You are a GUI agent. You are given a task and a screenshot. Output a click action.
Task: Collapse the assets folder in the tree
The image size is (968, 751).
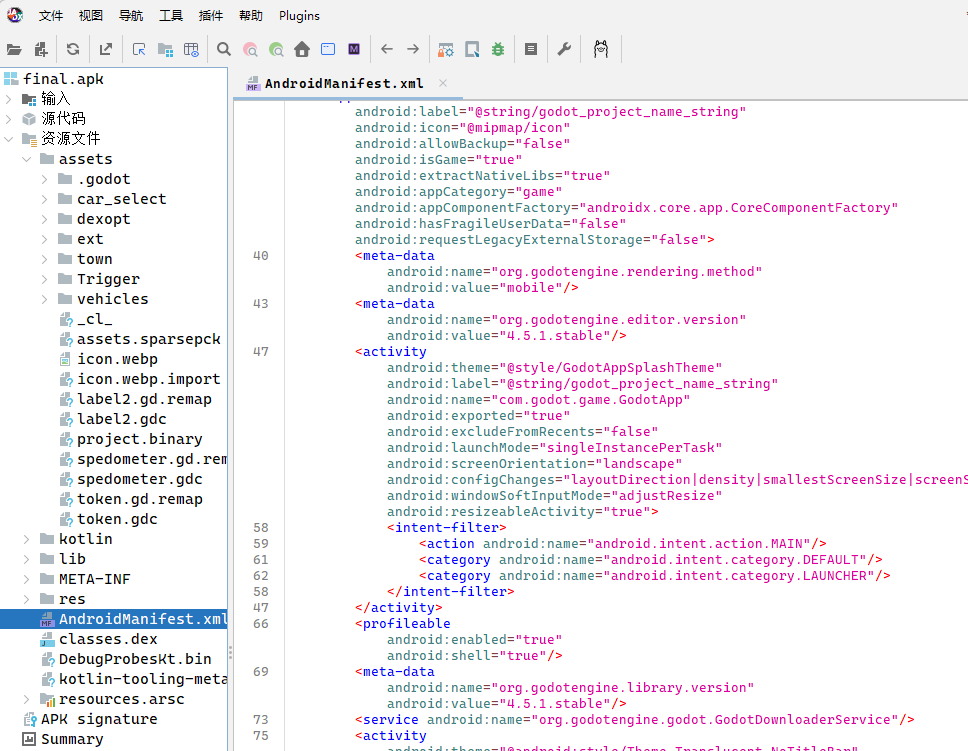pos(27,159)
